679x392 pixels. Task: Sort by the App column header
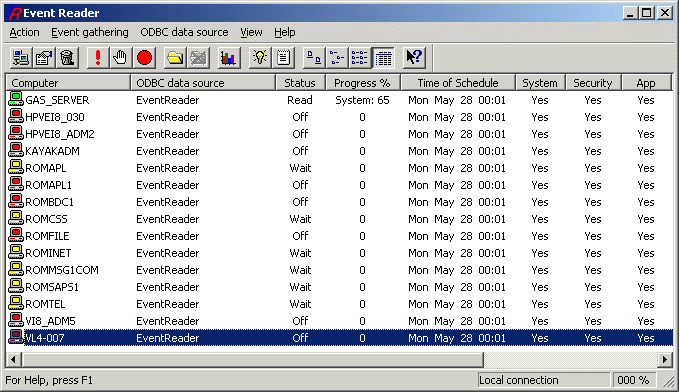point(646,83)
